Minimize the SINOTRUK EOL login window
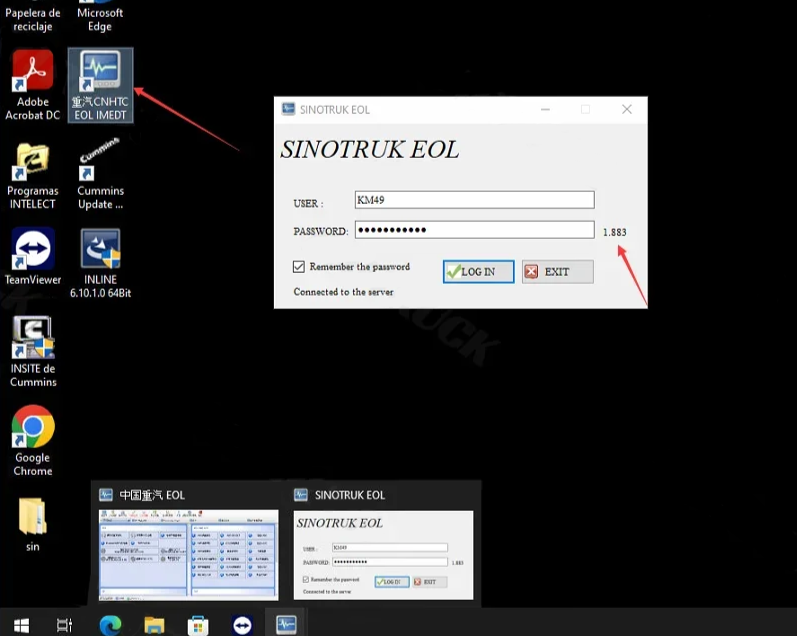This screenshot has width=797, height=636. (x=545, y=109)
